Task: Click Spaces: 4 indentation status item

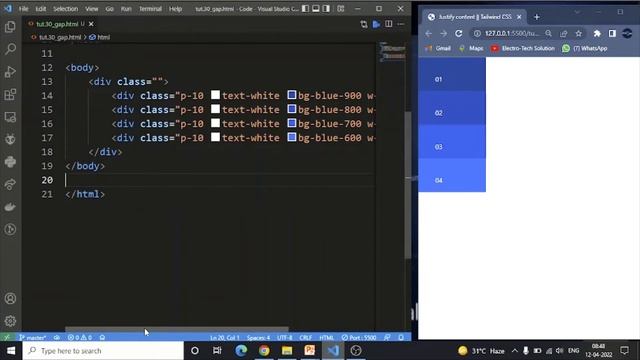Action: [258, 338]
